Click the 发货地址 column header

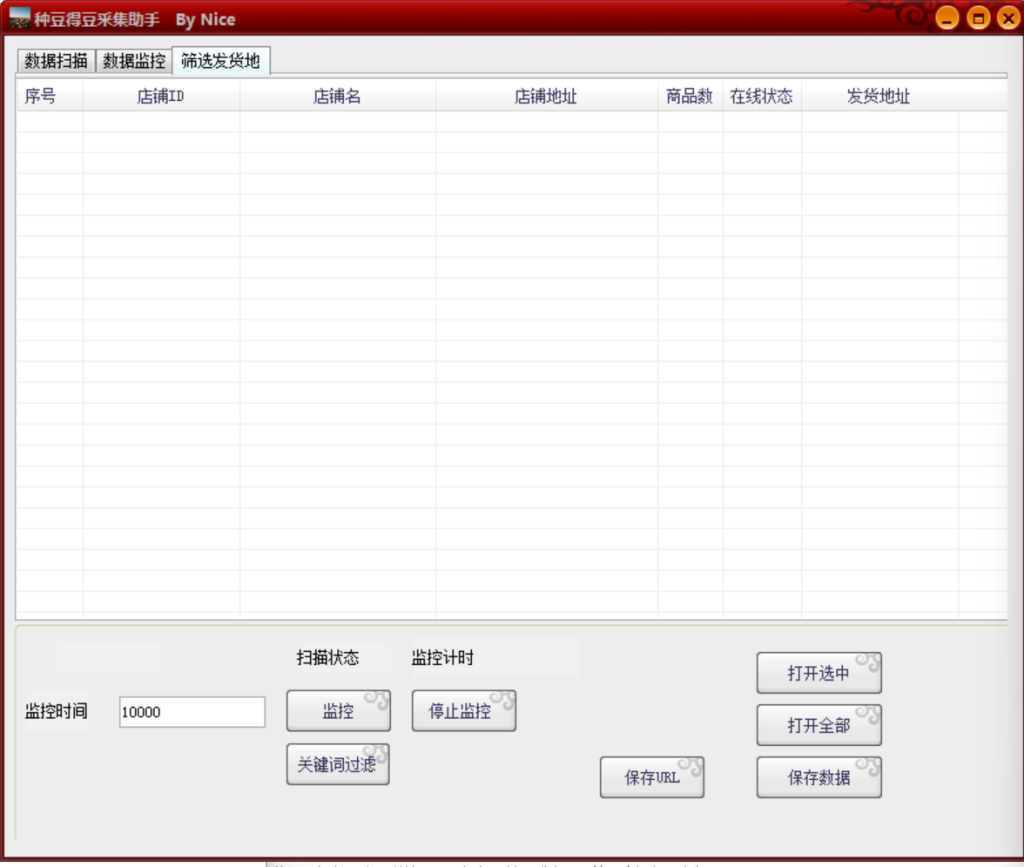click(879, 97)
